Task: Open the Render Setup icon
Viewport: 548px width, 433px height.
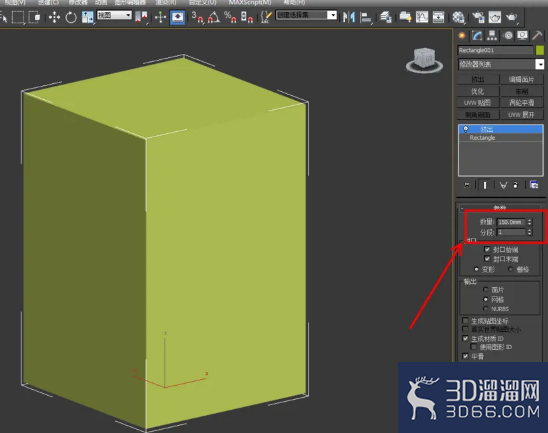Action: [x=478, y=17]
